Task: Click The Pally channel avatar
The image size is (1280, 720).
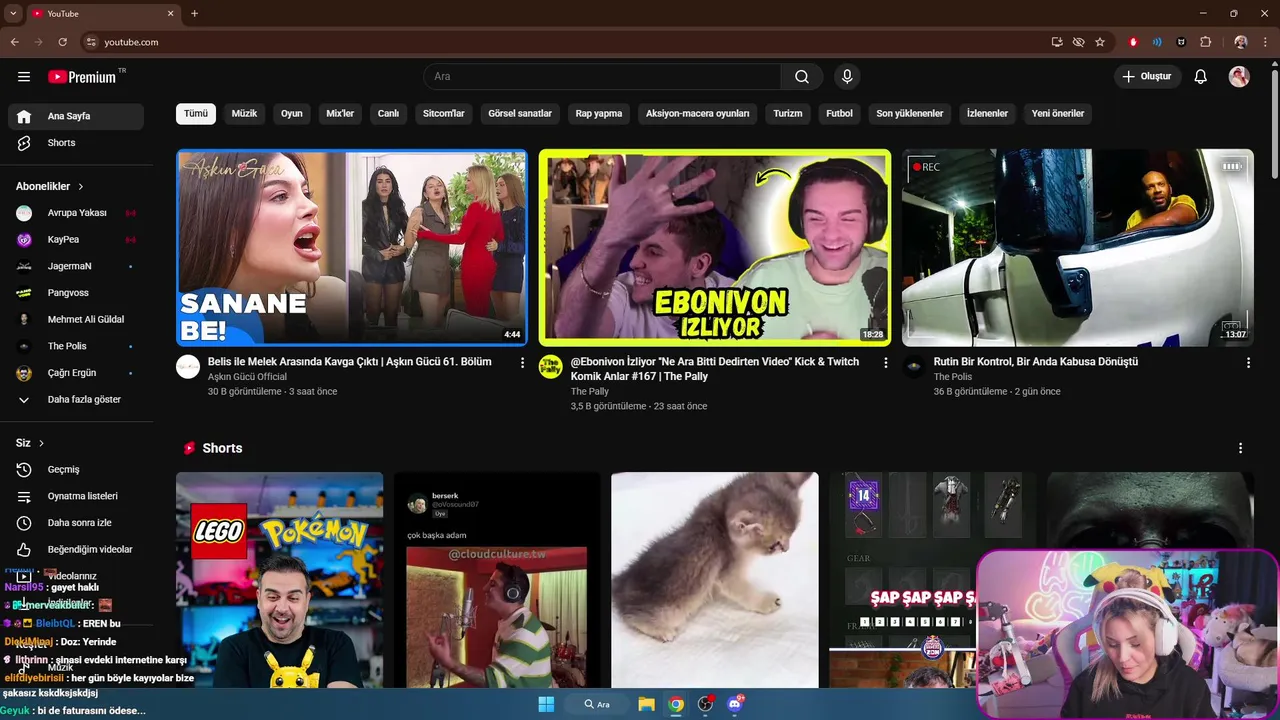Action: [550, 367]
